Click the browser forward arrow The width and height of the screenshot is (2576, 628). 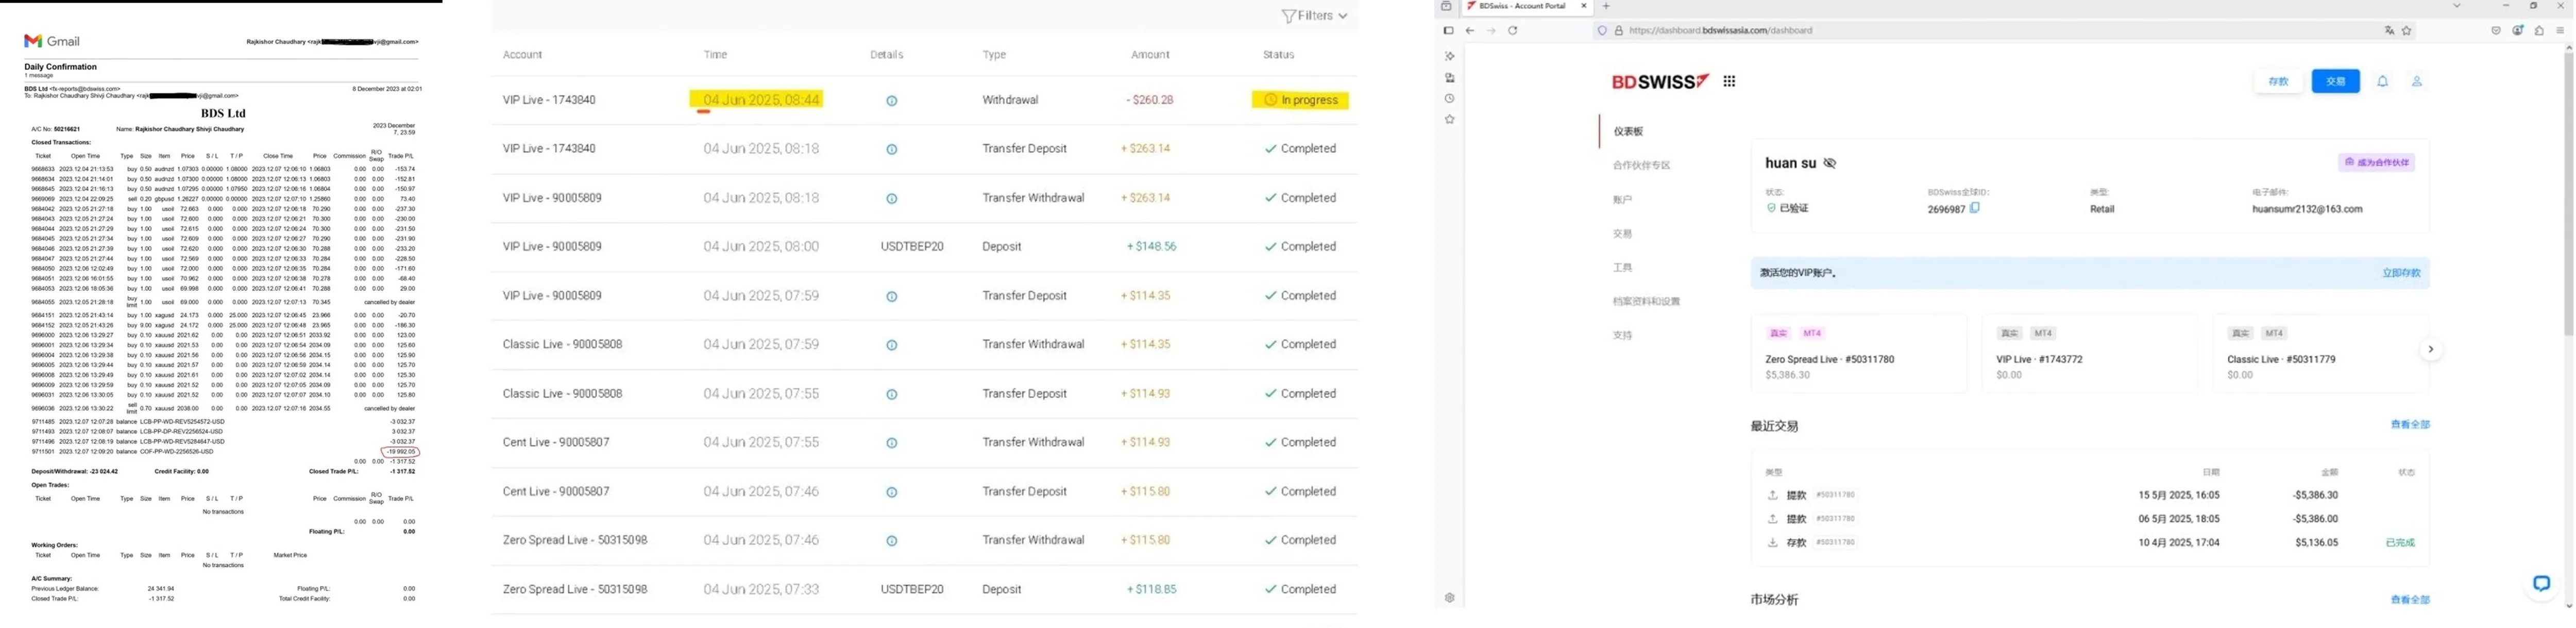coord(1491,31)
